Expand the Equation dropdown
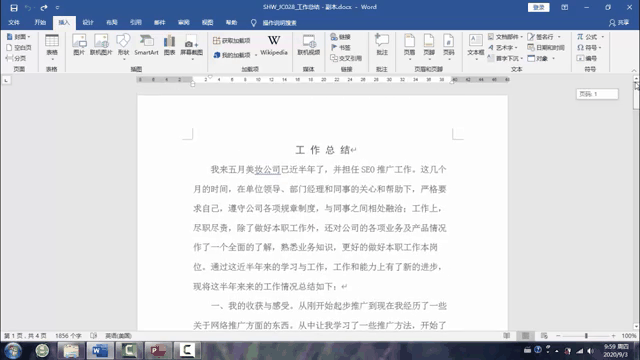The height and width of the screenshot is (360, 640). 602,37
